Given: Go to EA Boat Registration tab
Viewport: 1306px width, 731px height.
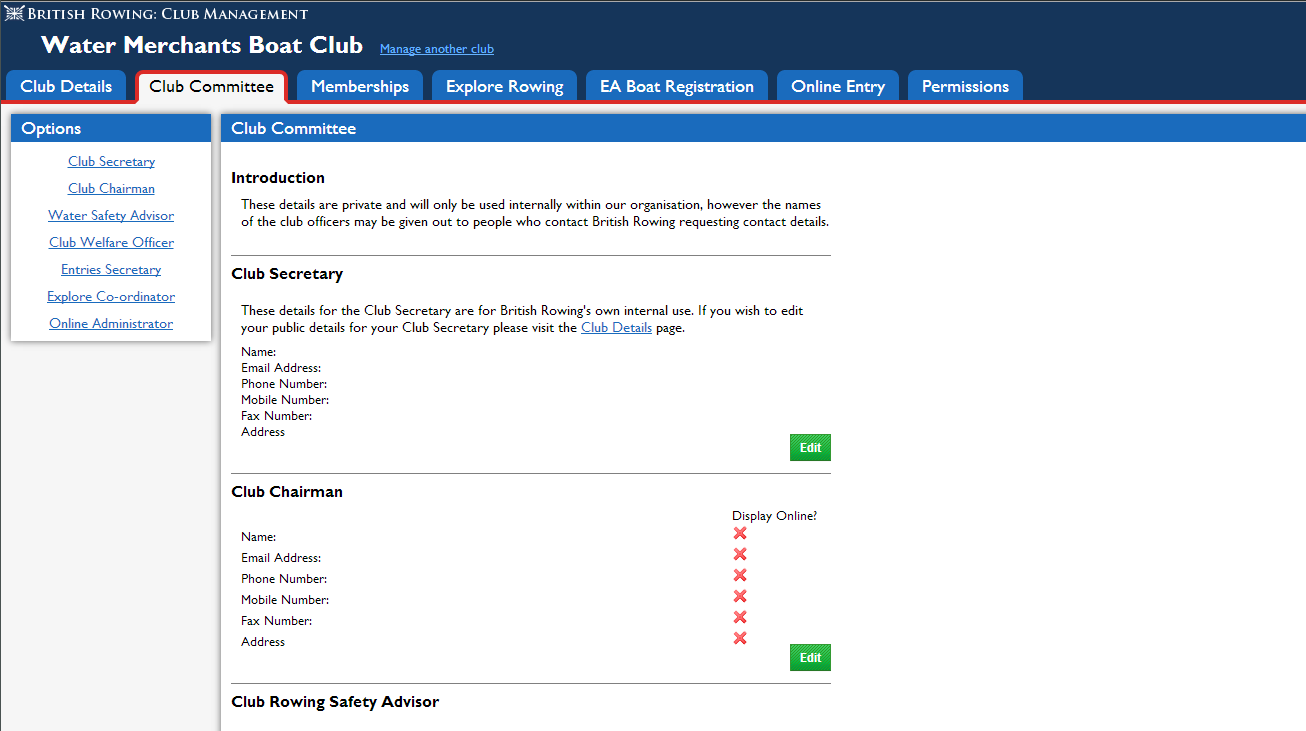Looking at the screenshot, I should tap(677, 86).
